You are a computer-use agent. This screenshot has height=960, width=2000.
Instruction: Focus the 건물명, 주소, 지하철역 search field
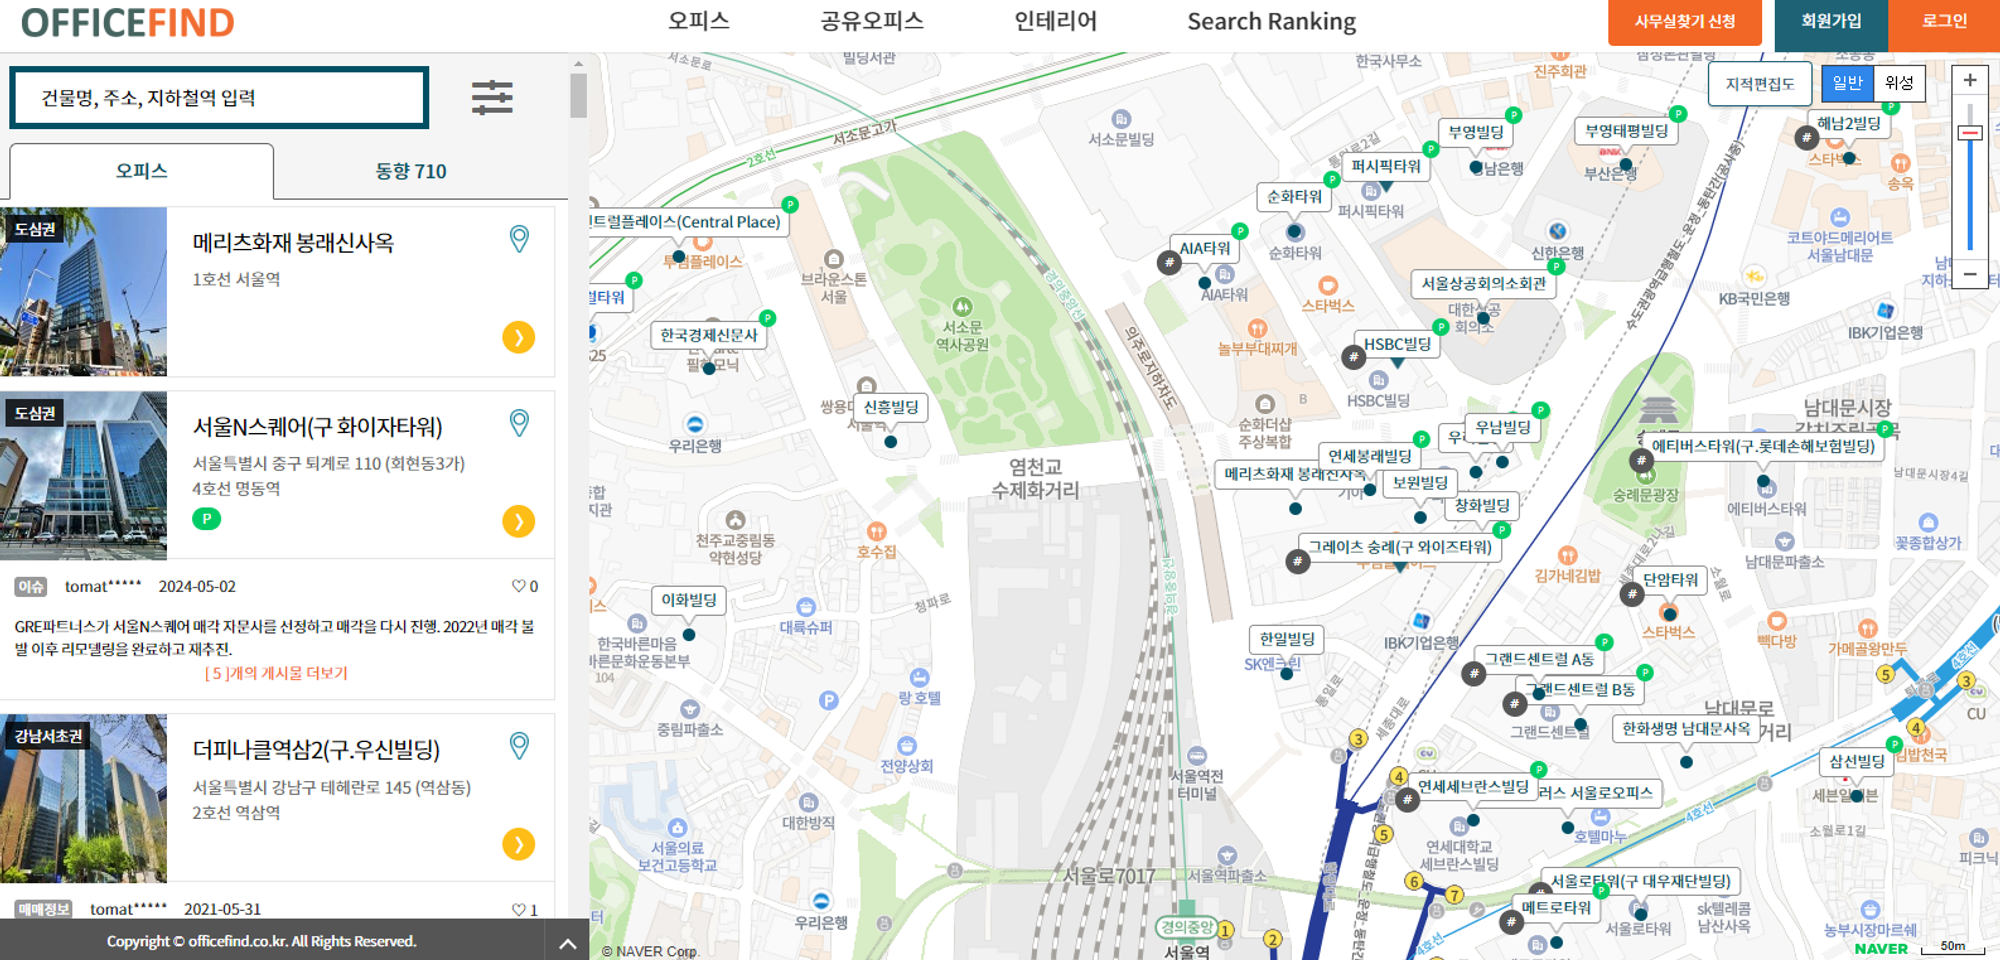click(x=219, y=98)
